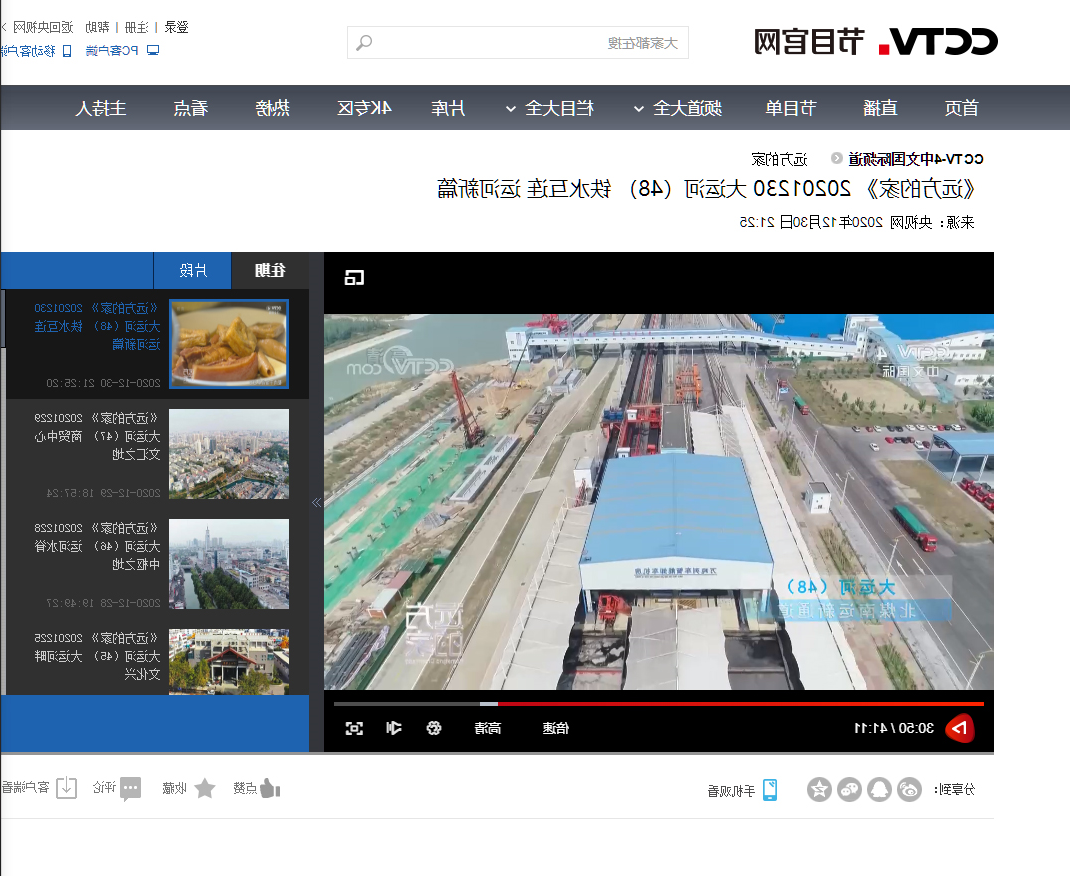The width and height of the screenshot is (1070, 876).
Task: Share the video to Sina Weibo
Action: click(909, 789)
